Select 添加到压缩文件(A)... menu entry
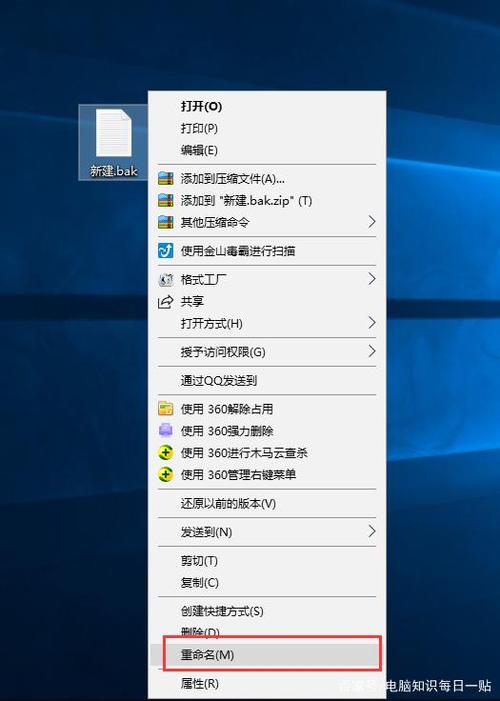Screen dimensions: 500x701 point(267,179)
